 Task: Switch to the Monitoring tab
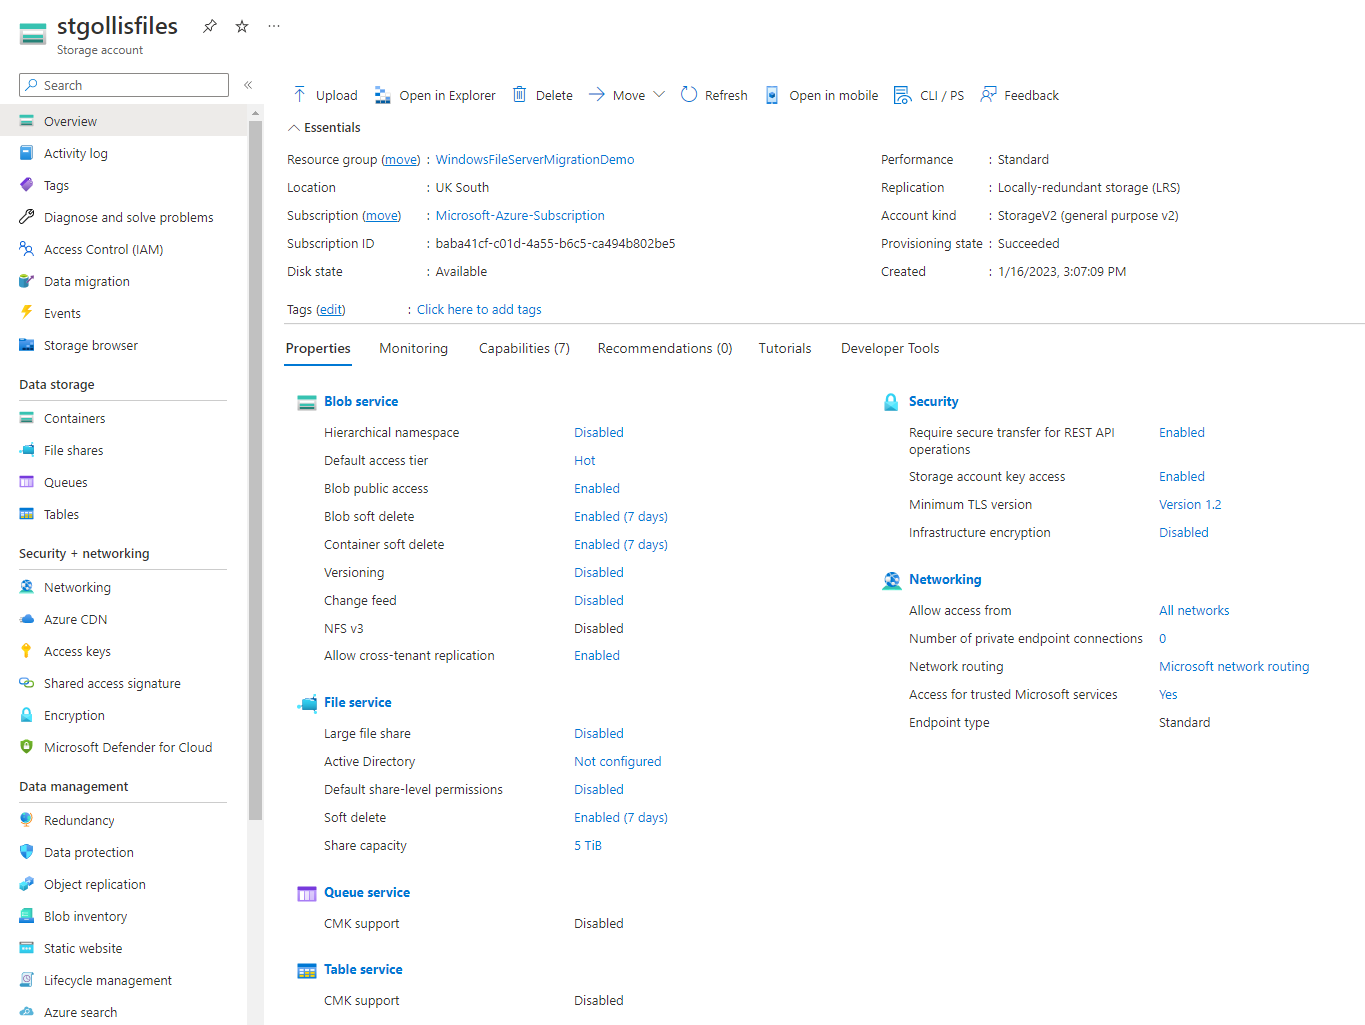pyautogui.click(x=414, y=348)
